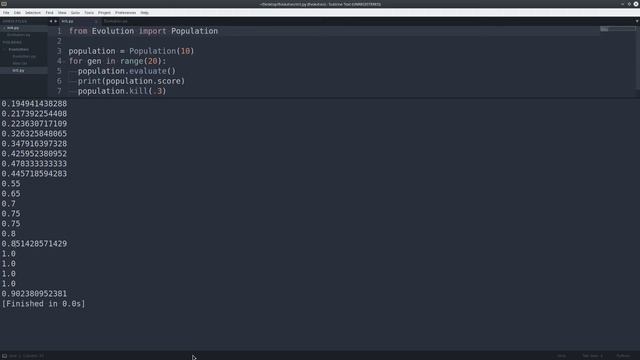Open the Goto menu
Image resolution: width=640 pixels, height=360 pixels.
click(76, 13)
